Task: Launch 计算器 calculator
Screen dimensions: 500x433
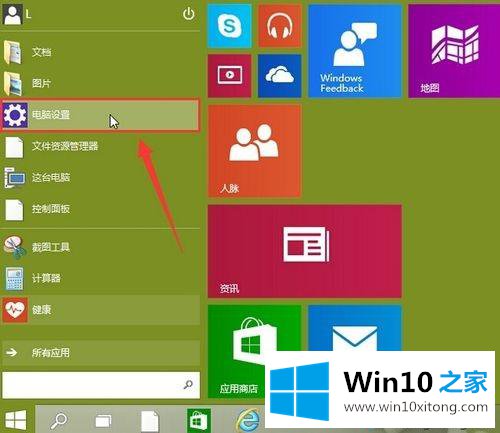Action: click(x=100, y=278)
